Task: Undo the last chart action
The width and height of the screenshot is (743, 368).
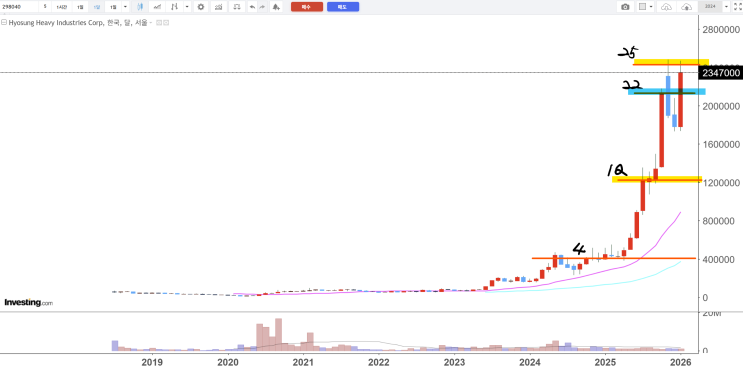Action: [x=252, y=7]
